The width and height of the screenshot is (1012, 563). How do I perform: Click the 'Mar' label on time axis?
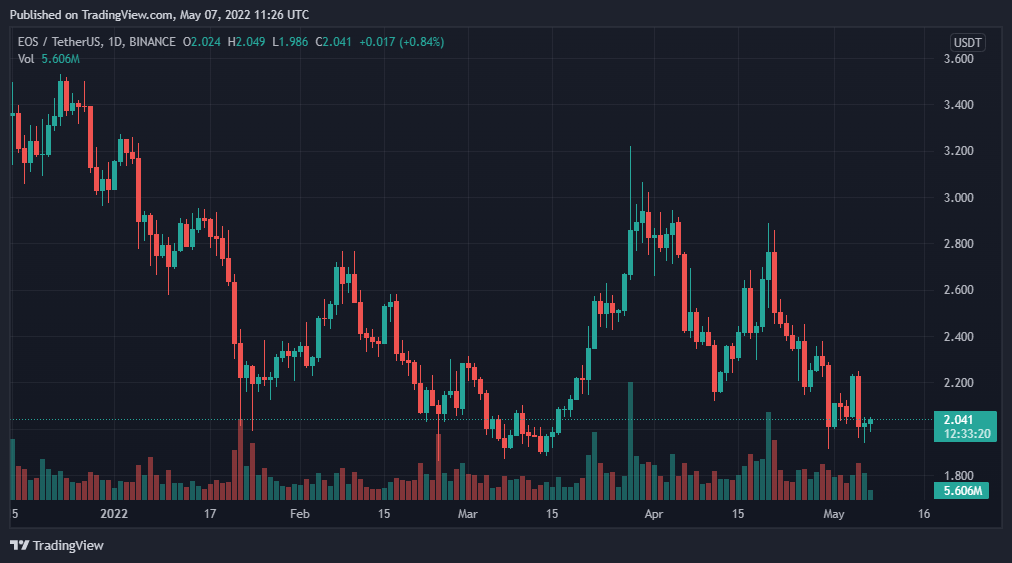[467, 514]
